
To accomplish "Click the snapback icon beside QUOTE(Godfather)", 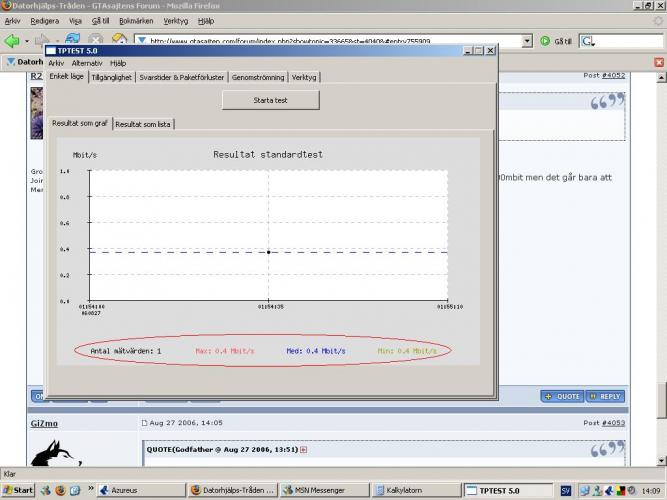I will point(303,450).
